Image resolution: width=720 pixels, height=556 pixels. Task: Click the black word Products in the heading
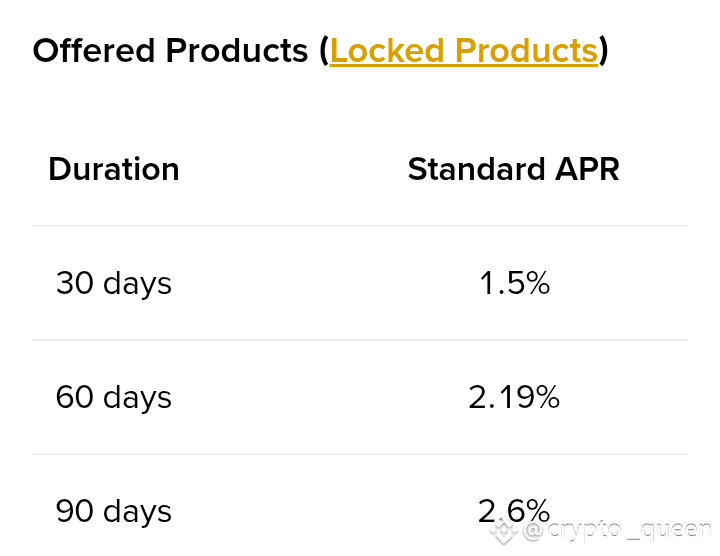click(236, 50)
